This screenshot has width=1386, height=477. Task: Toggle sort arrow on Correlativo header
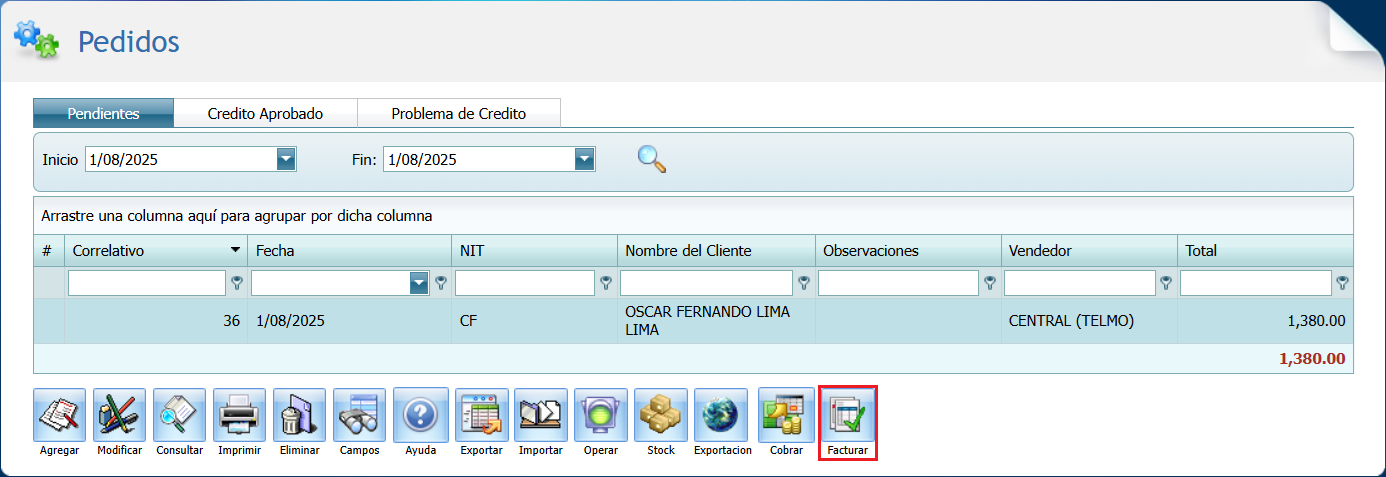pos(235,250)
